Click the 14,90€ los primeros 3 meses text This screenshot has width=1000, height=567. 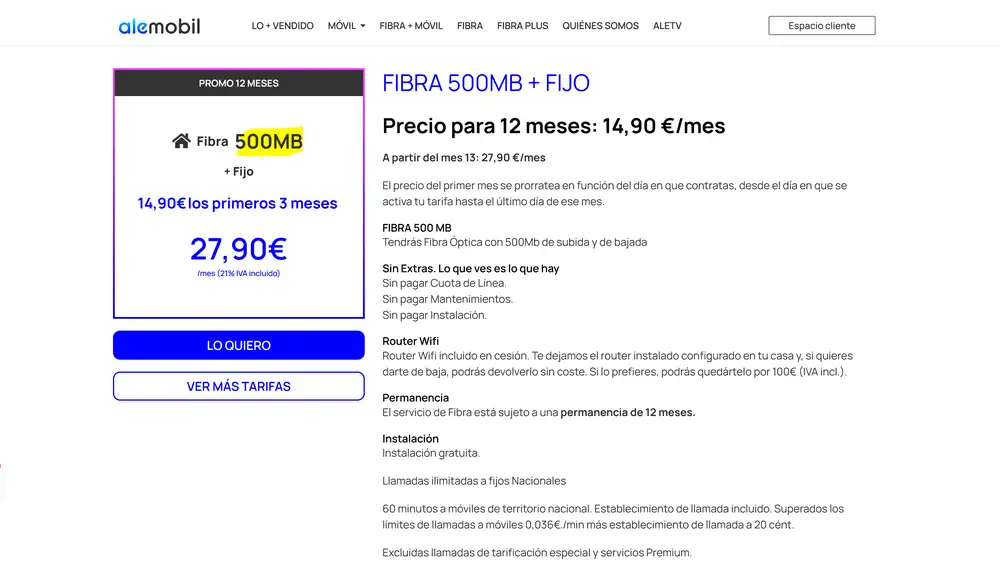(x=238, y=204)
